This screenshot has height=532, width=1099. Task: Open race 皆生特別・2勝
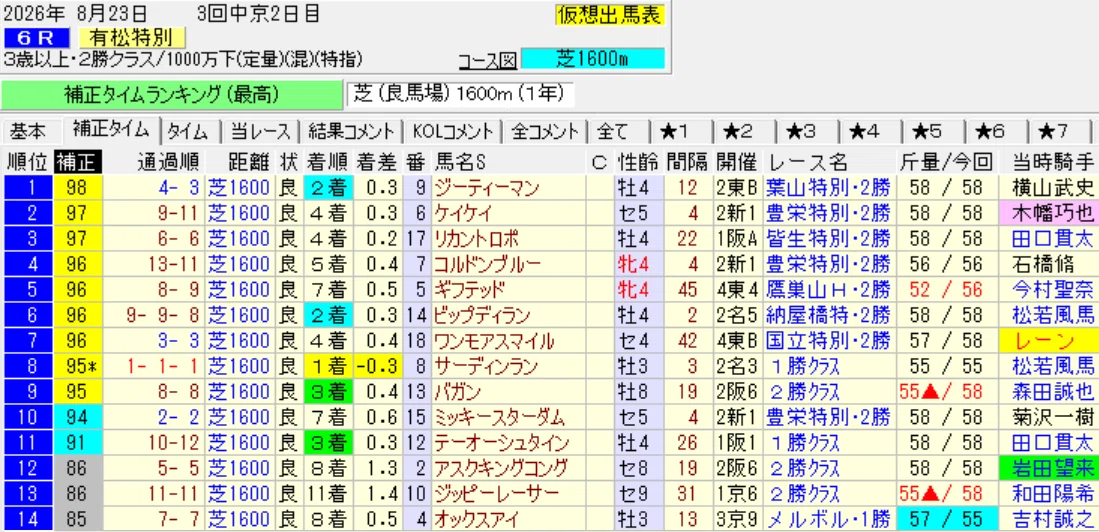point(828,238)
